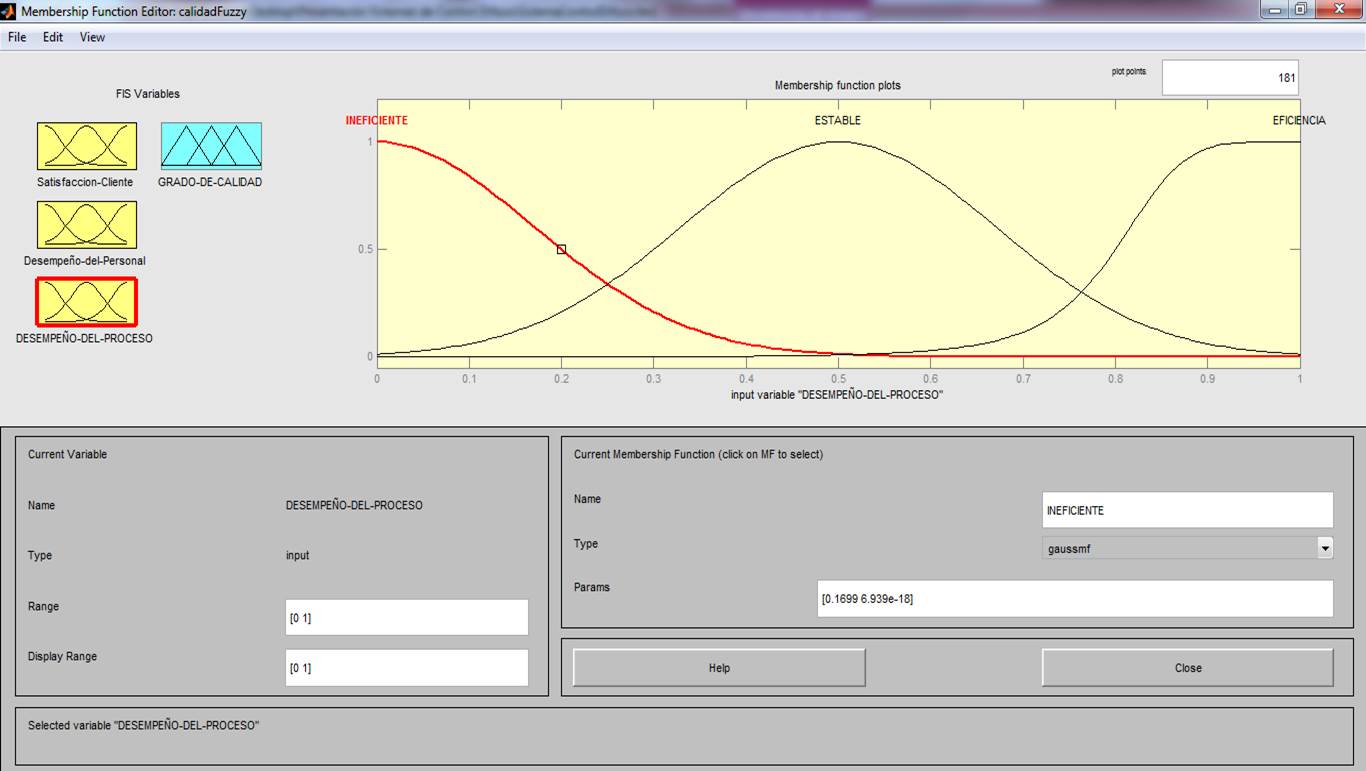Click the MATLAB icon in the title bar
This screenshot has height=771, width=1366.
point(9,11)
